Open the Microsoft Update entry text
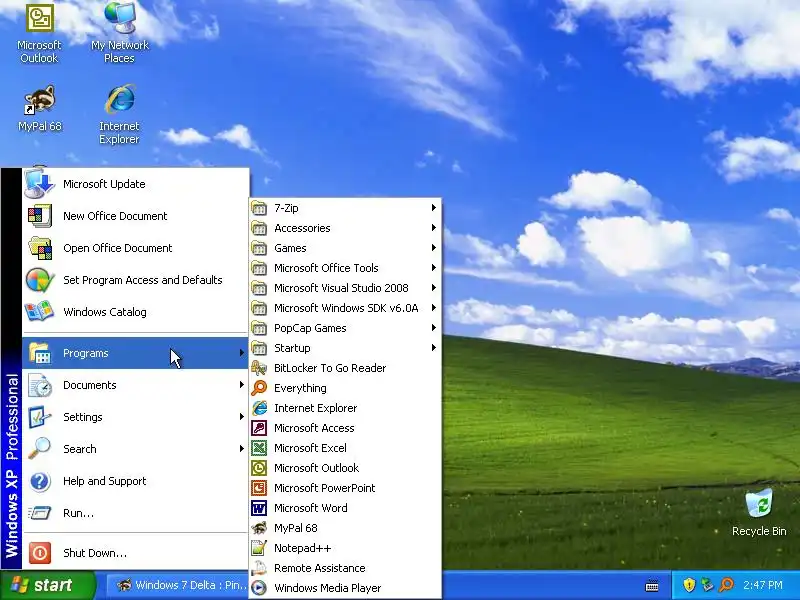800x600 pixels. click(x=104, y=184)
